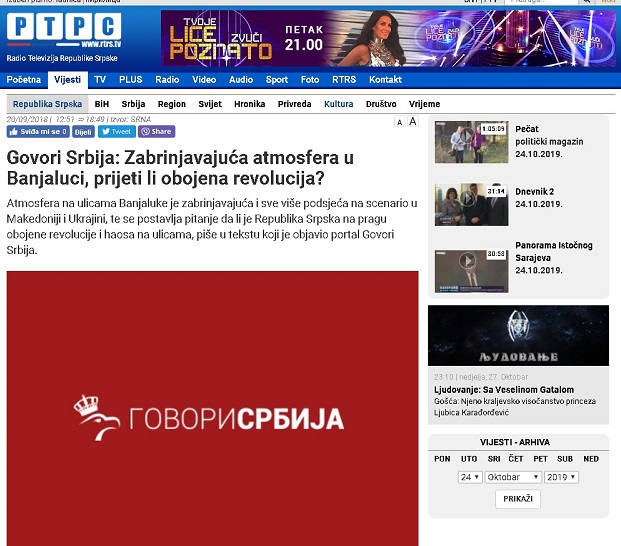Open the Početna menu item
The width and height of the screenshot is (621, 546).
(24, 80)
